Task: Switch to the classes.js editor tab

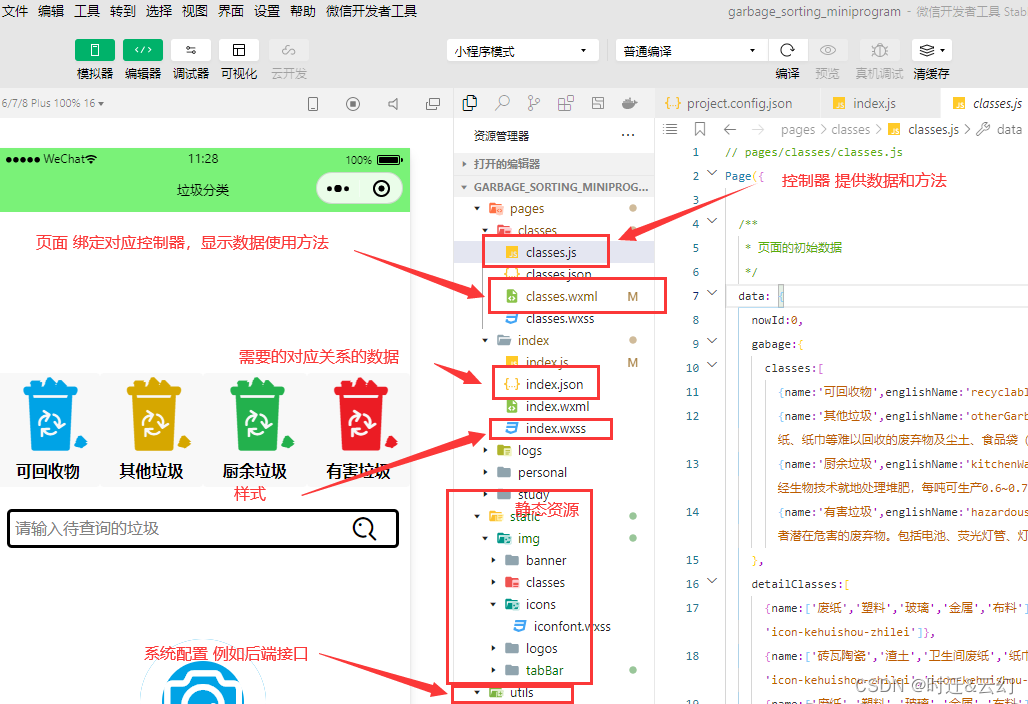Action: coord(984,104)
